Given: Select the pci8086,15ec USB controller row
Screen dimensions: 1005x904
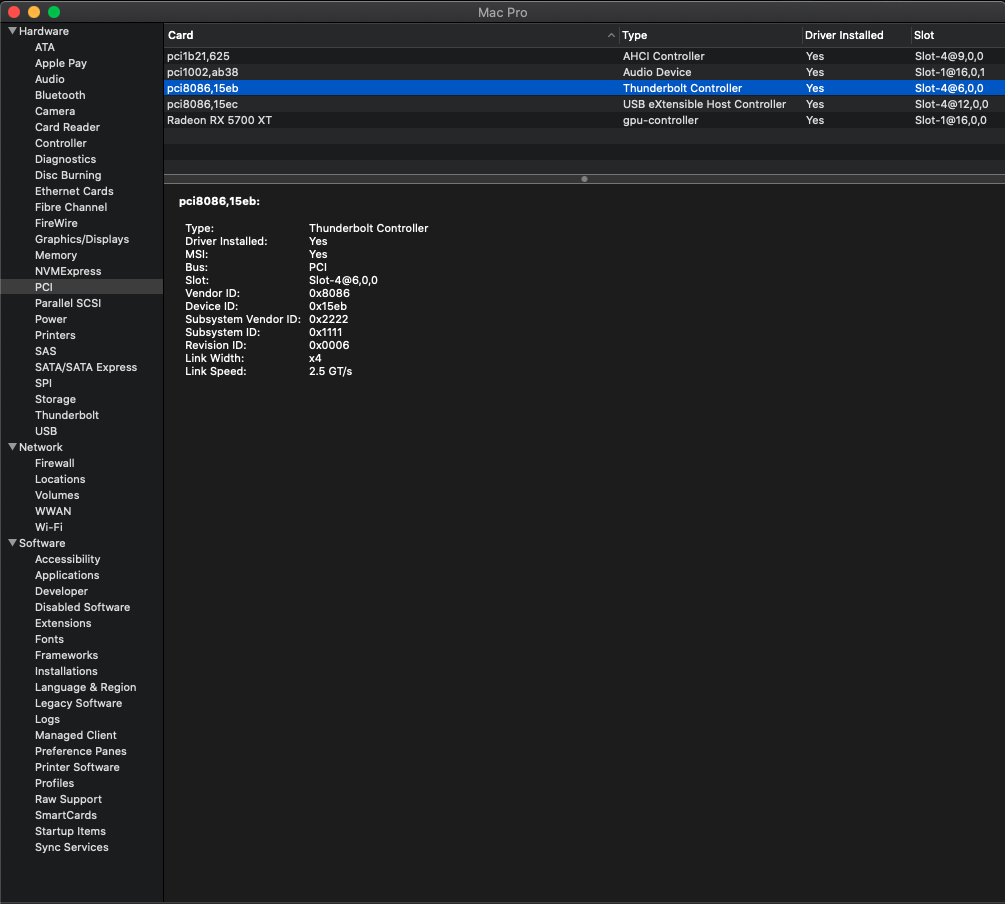Looking at the screenshot, I should pos(585,104).
